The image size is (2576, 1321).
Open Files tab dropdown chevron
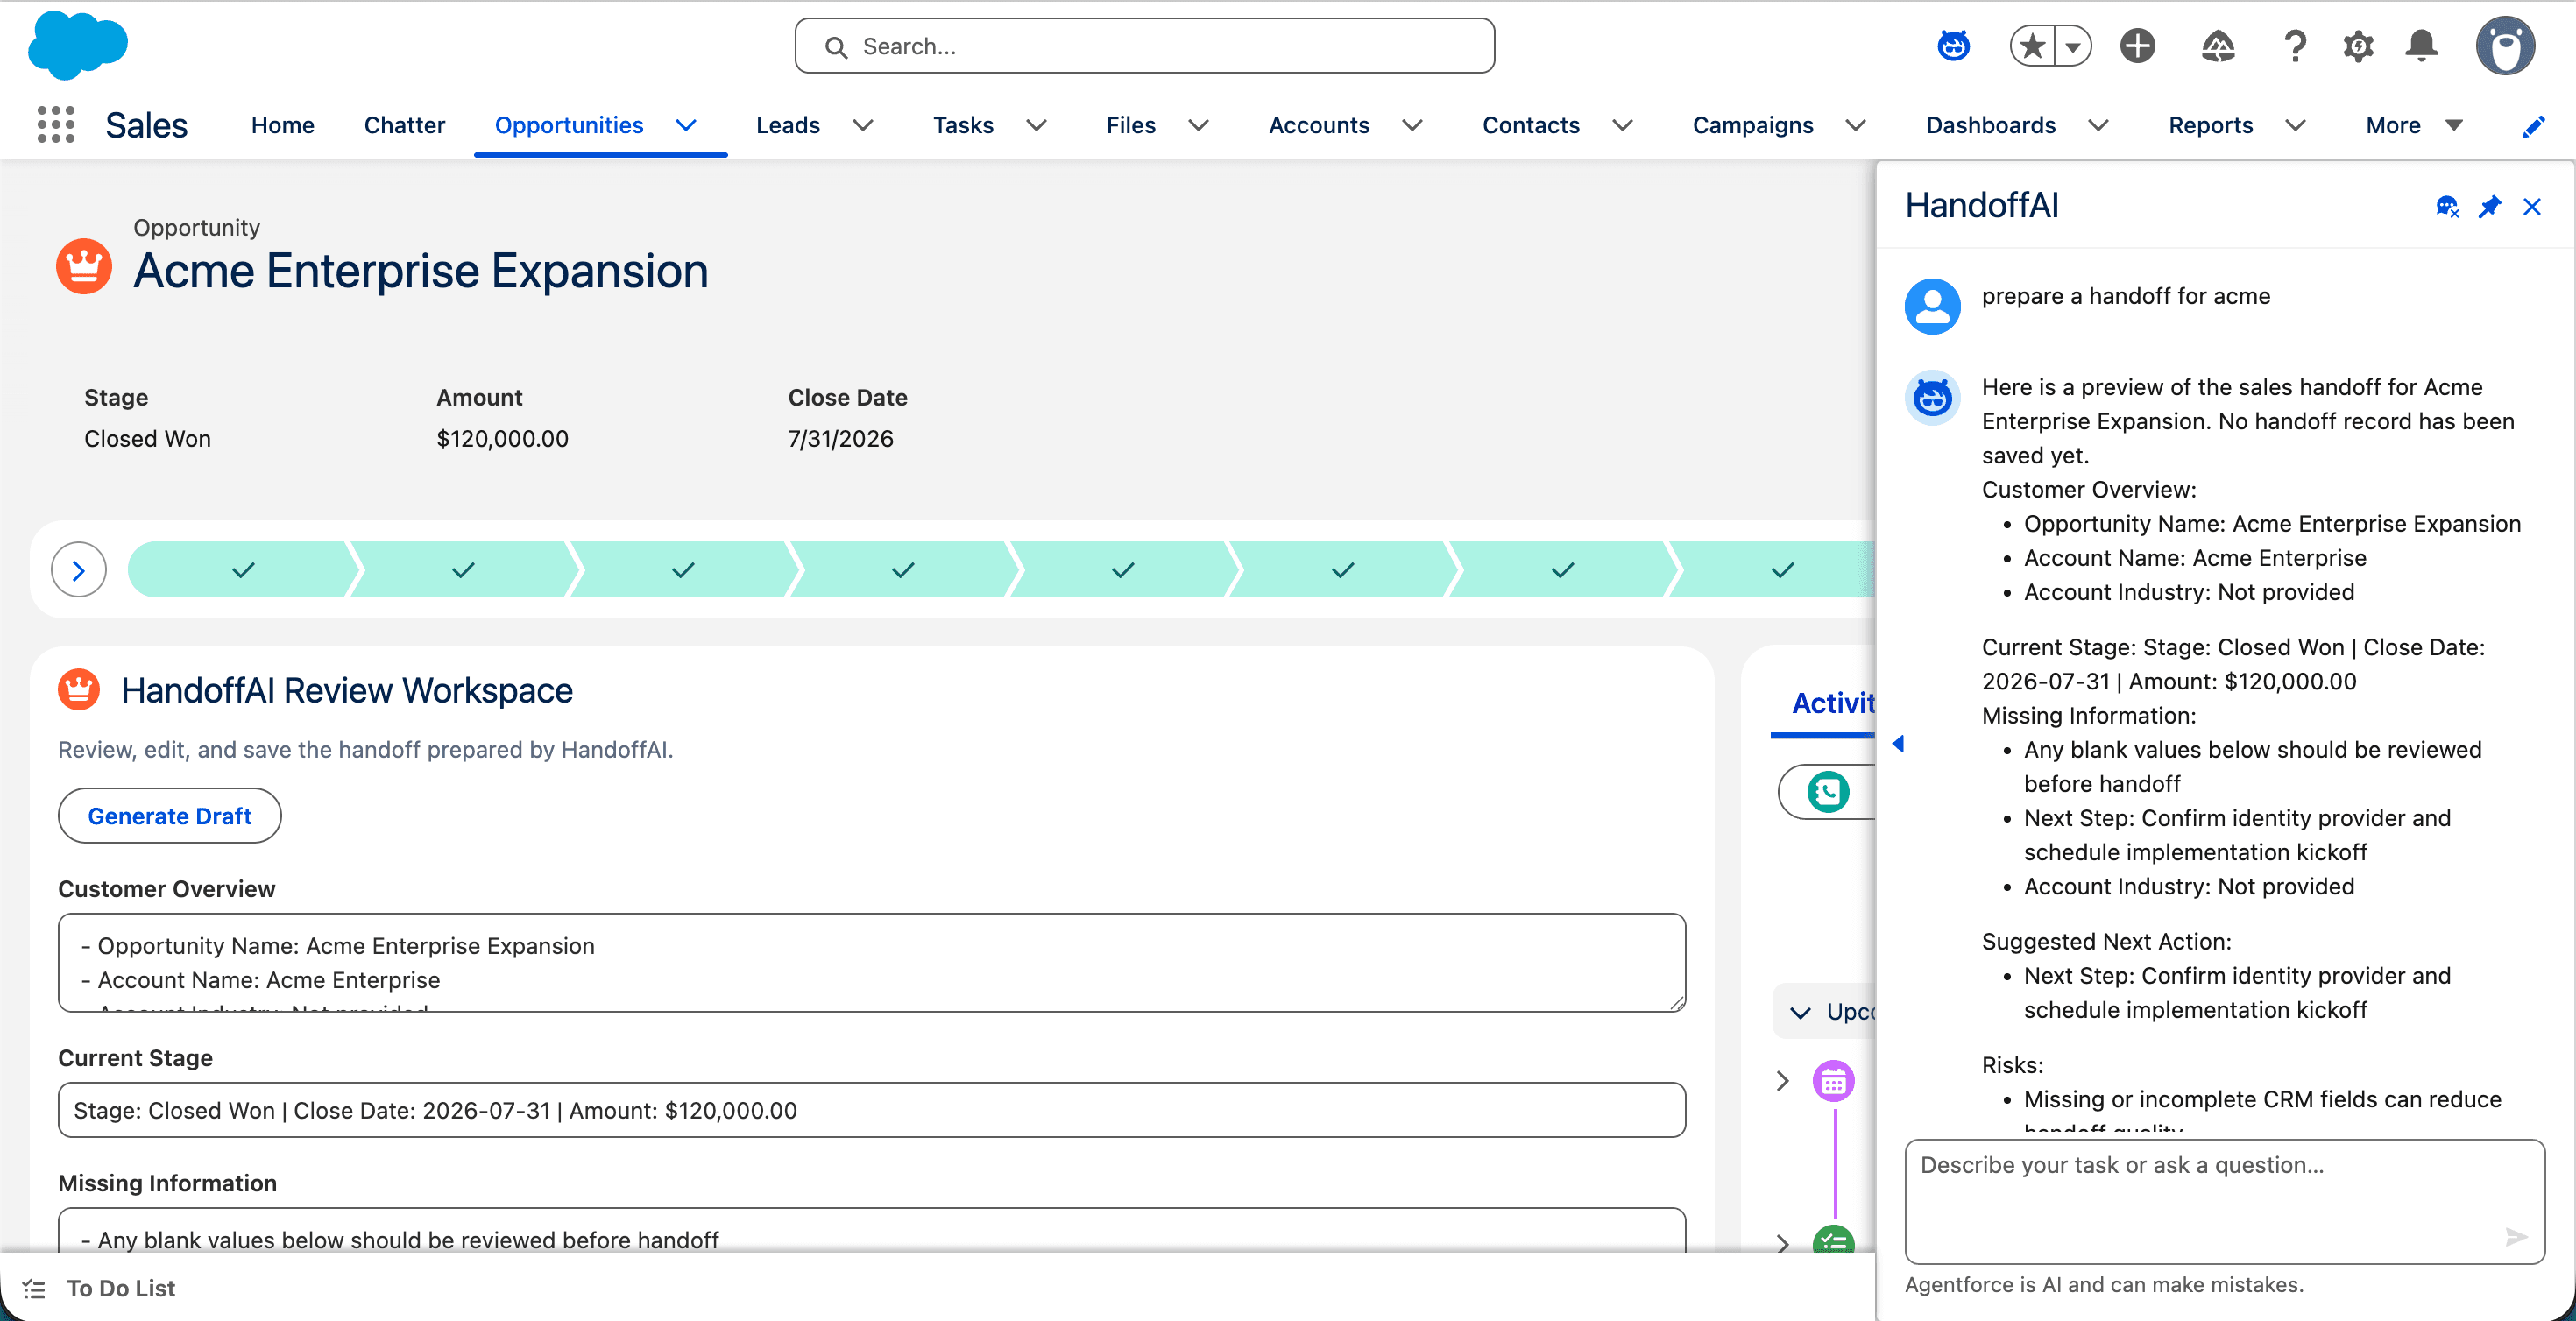pos(1199,125)
